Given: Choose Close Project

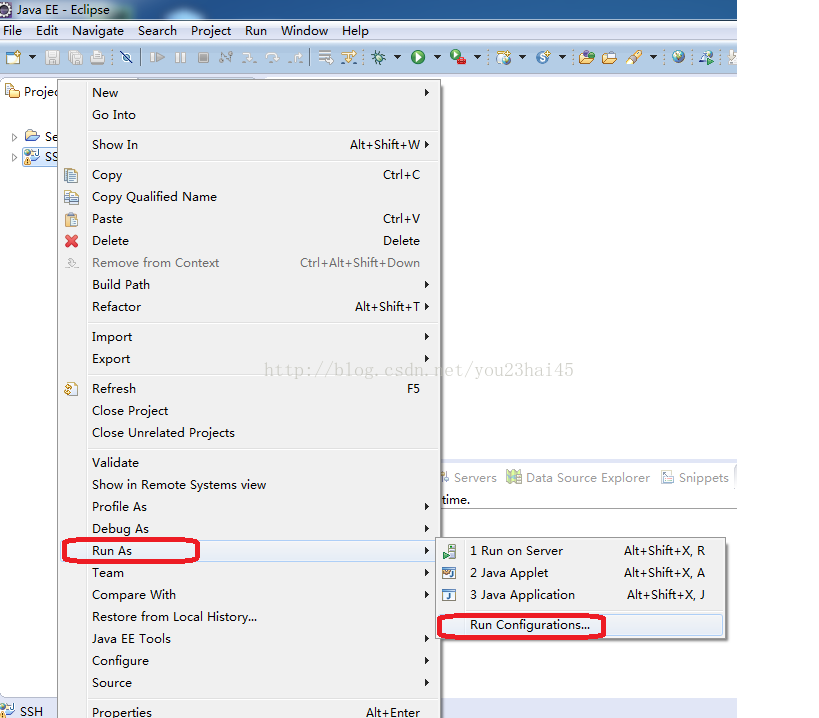Looking at the screenshot, I should pos(261,411).
